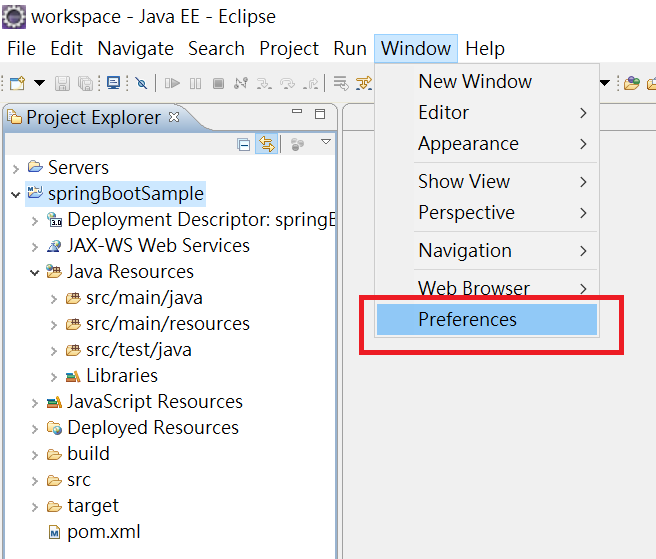Image resolution: width=656 pixels, height=559 pixels.
Task: Open the Project Explorer View Menu triangle
Action: (326, 141)
